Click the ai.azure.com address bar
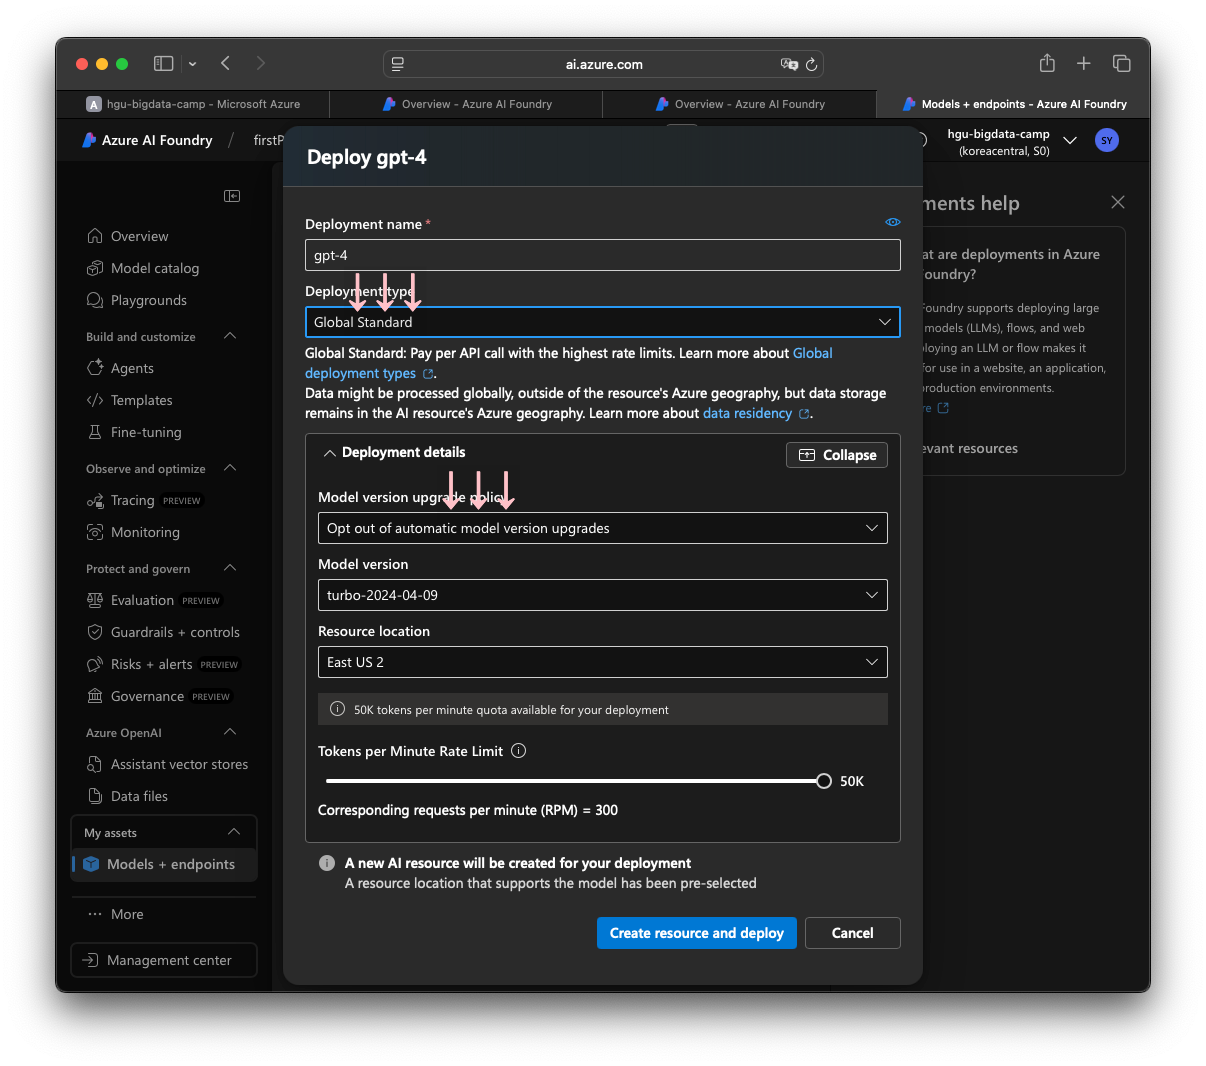Viewport: 1206px width, 1066px height. (x=603, y=64)
